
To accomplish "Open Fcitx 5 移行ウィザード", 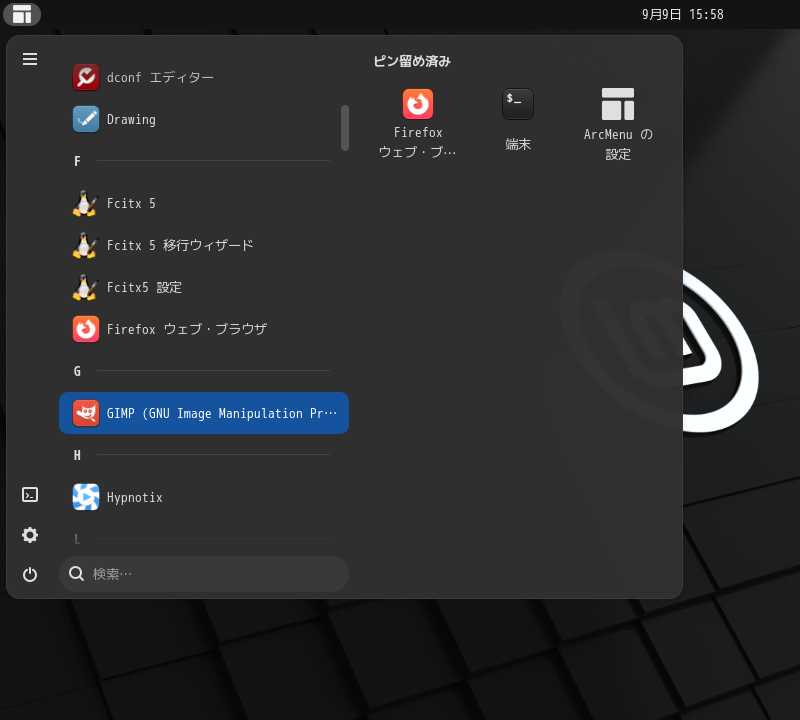I will coord(204,245).
